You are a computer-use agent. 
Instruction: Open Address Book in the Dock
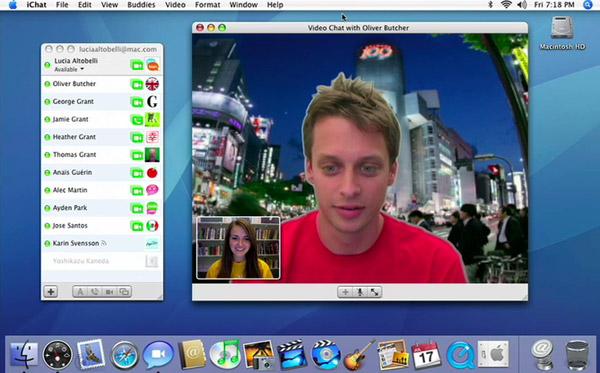[192, 354]
